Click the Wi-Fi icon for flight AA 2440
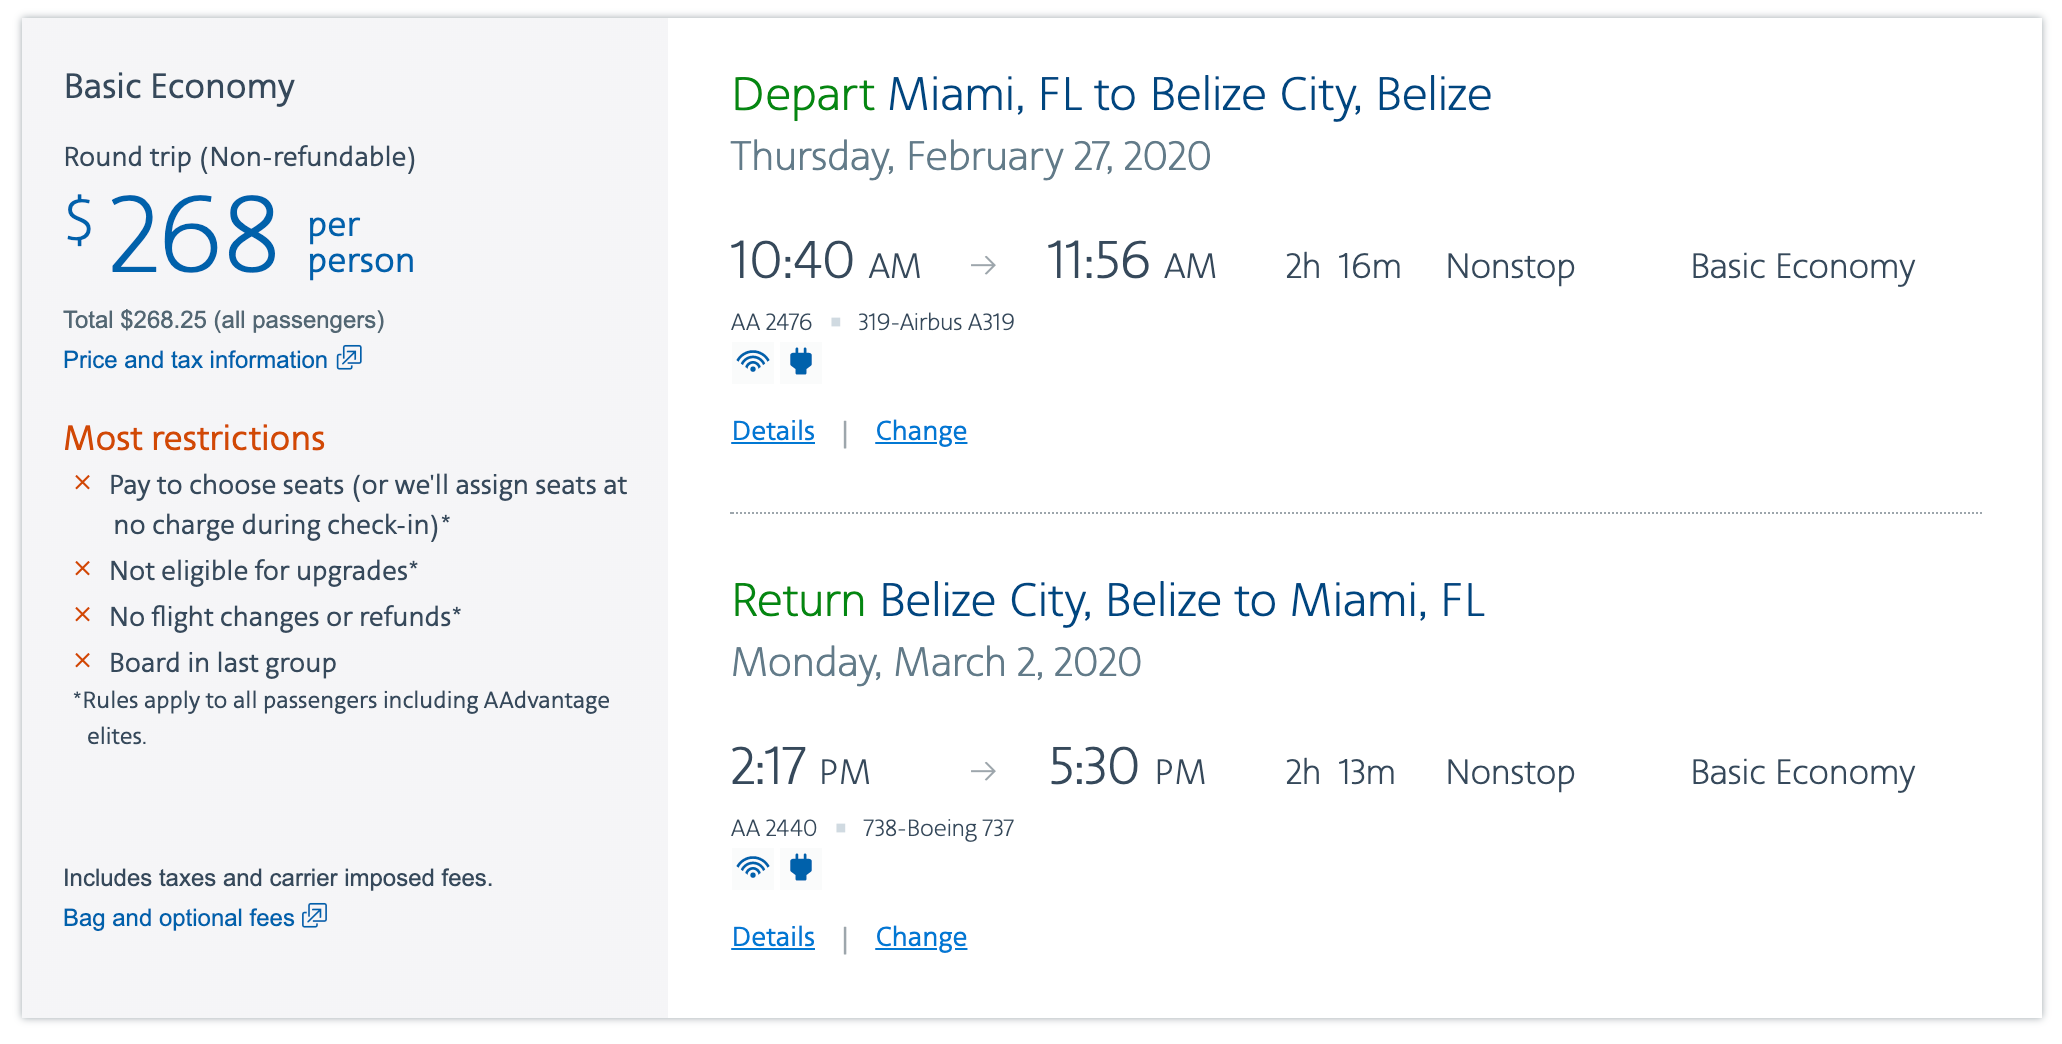This screenshot has height=1044, width=2062. tap(752, 868)
